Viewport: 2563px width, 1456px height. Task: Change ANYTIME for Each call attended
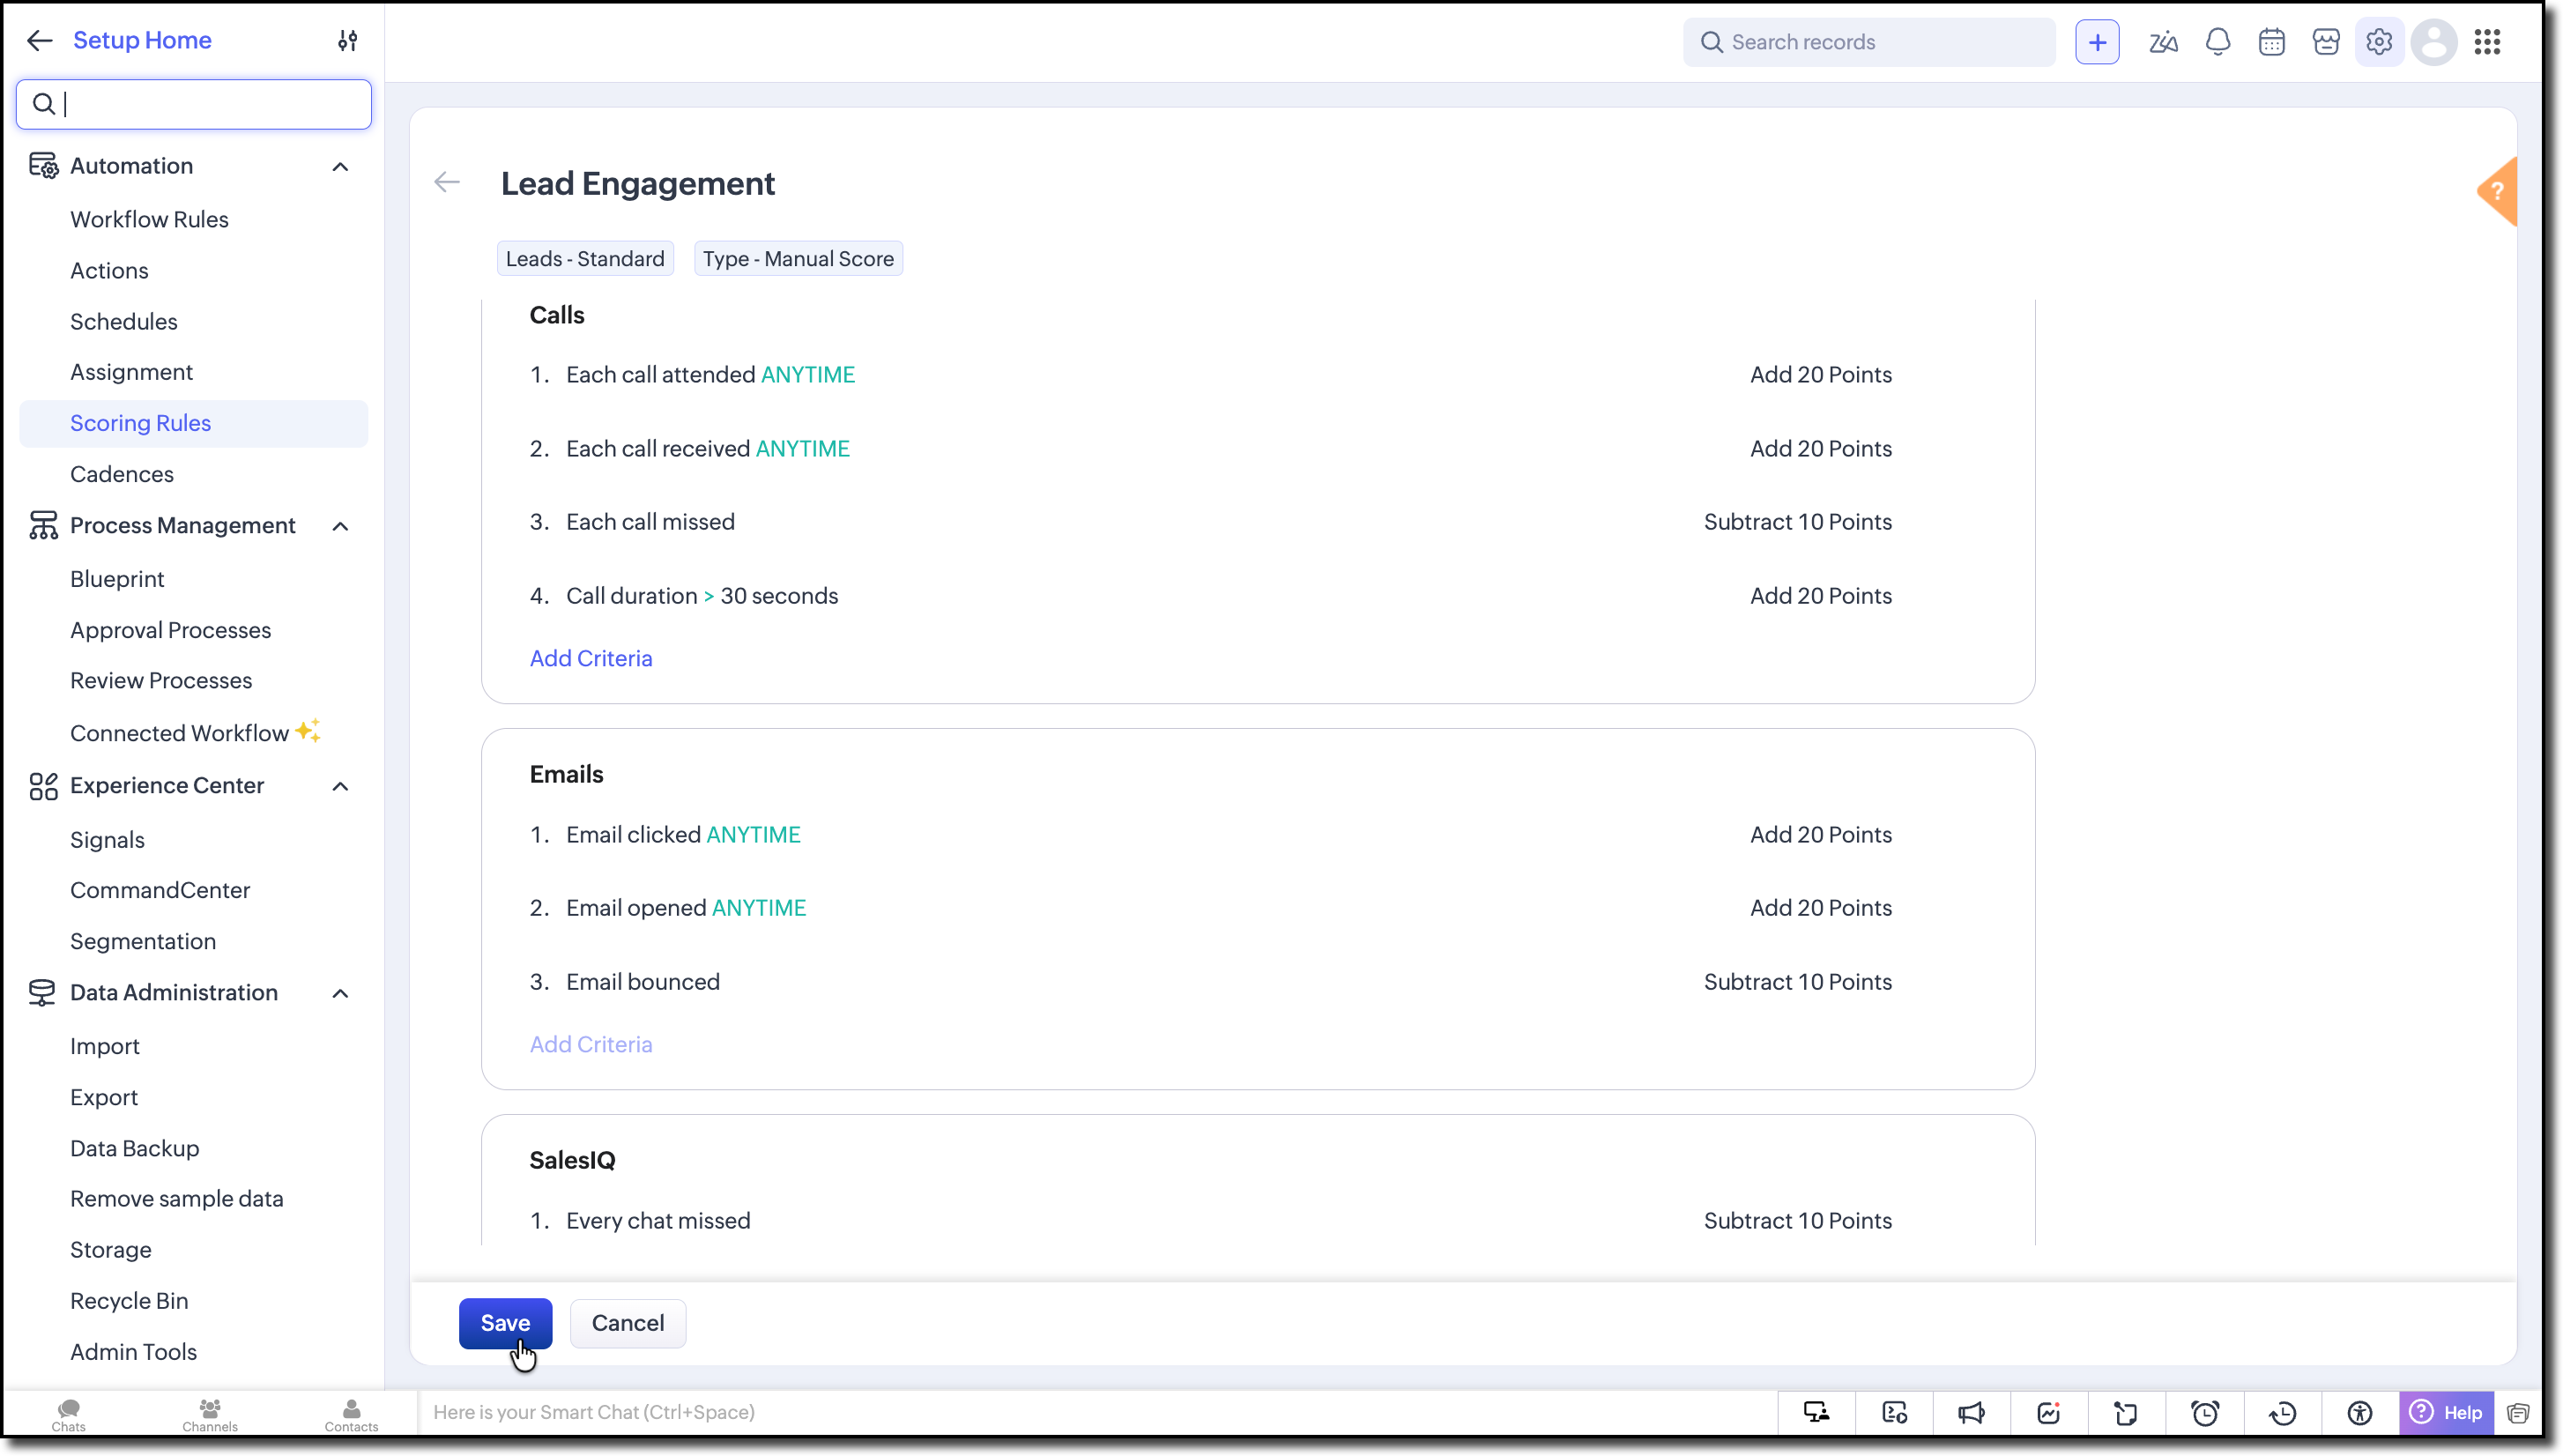click(x=808, y=374)
